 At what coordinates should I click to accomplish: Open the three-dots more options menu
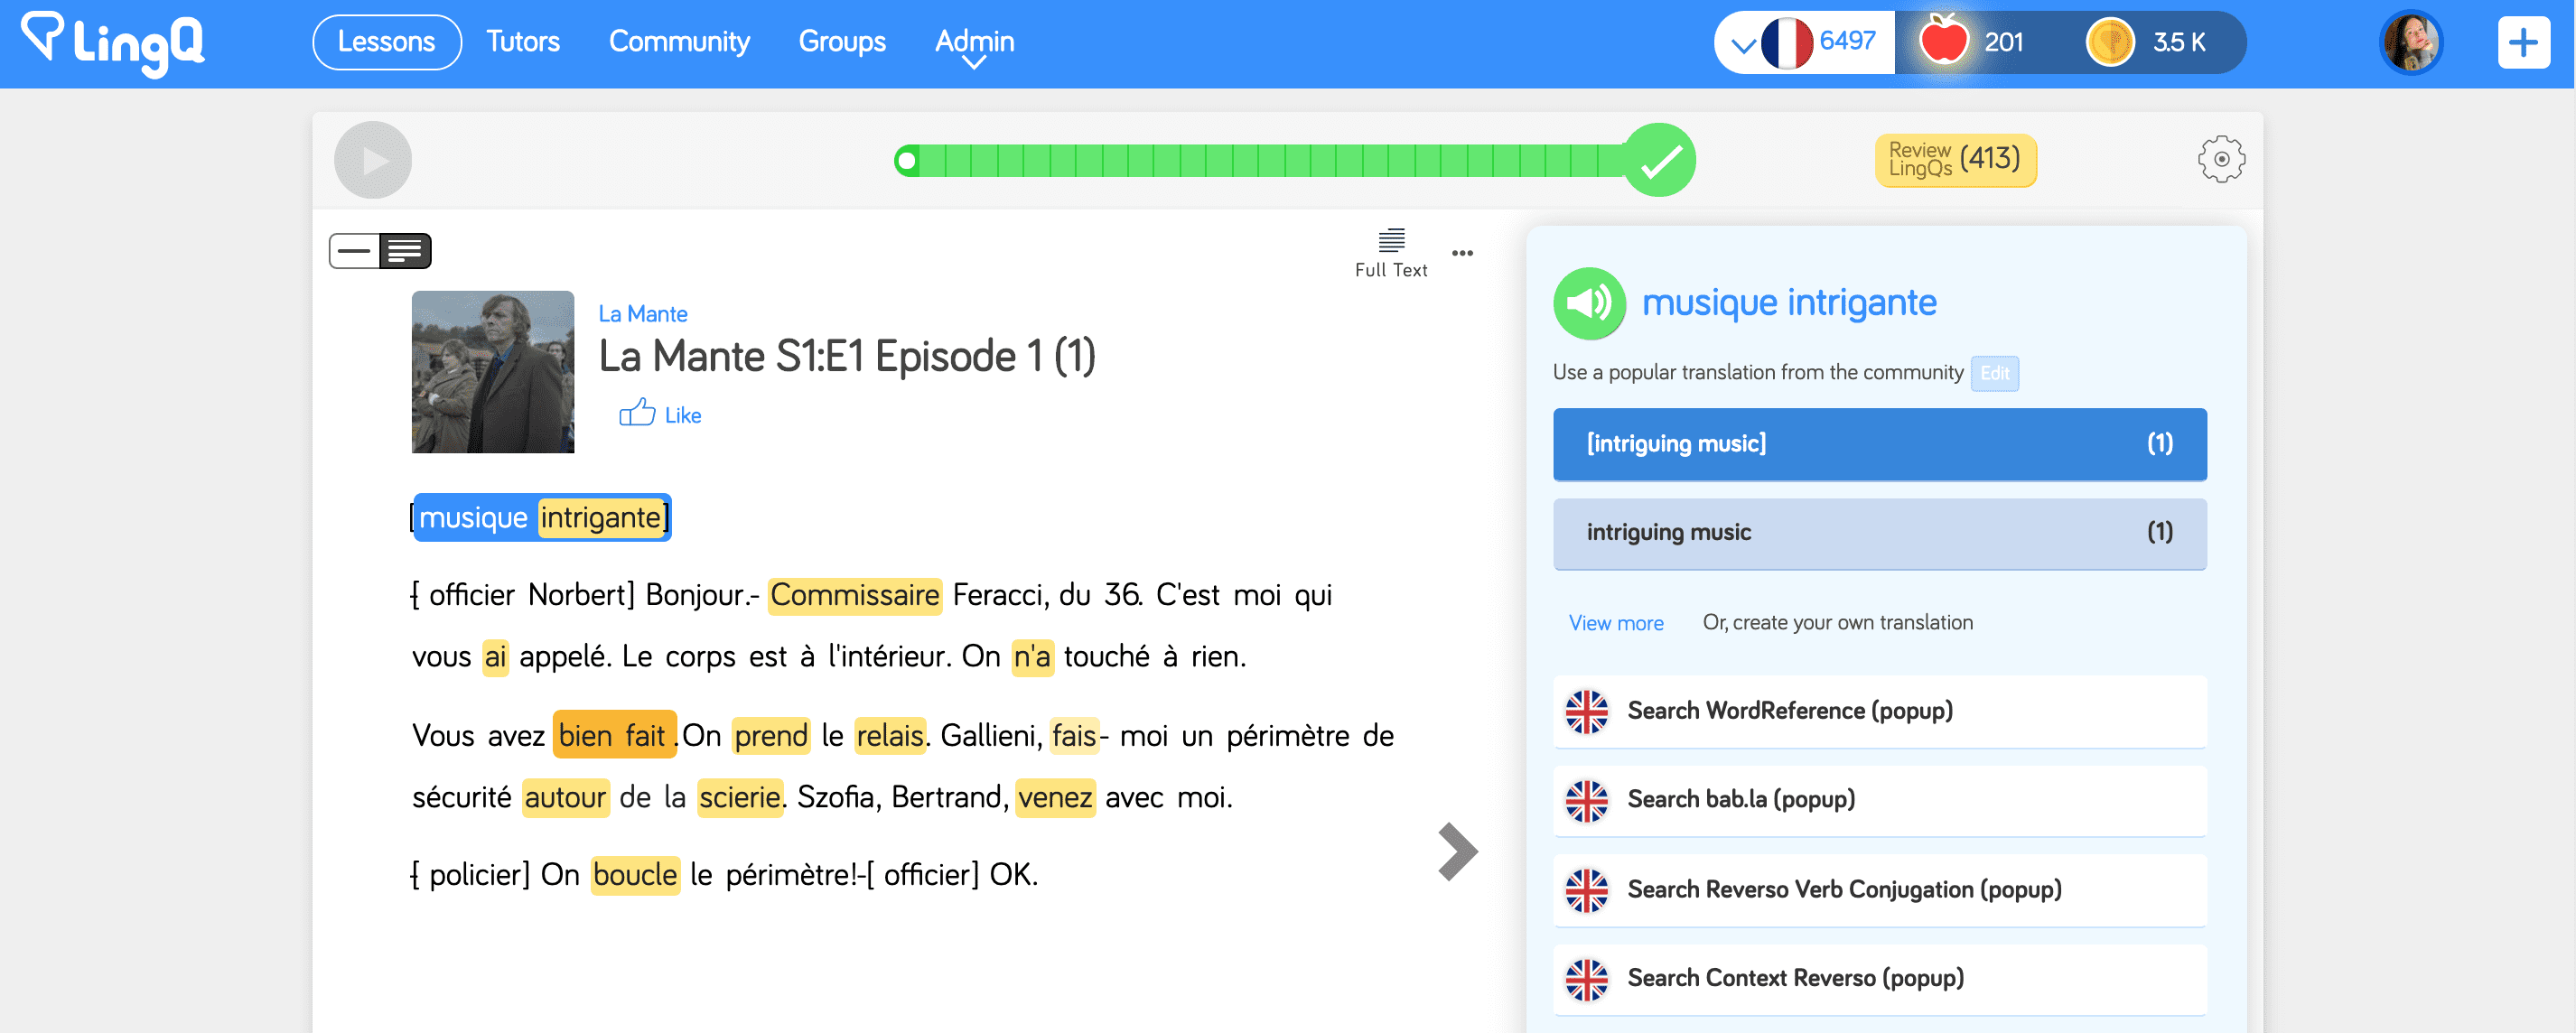[x=1462, y=253]
